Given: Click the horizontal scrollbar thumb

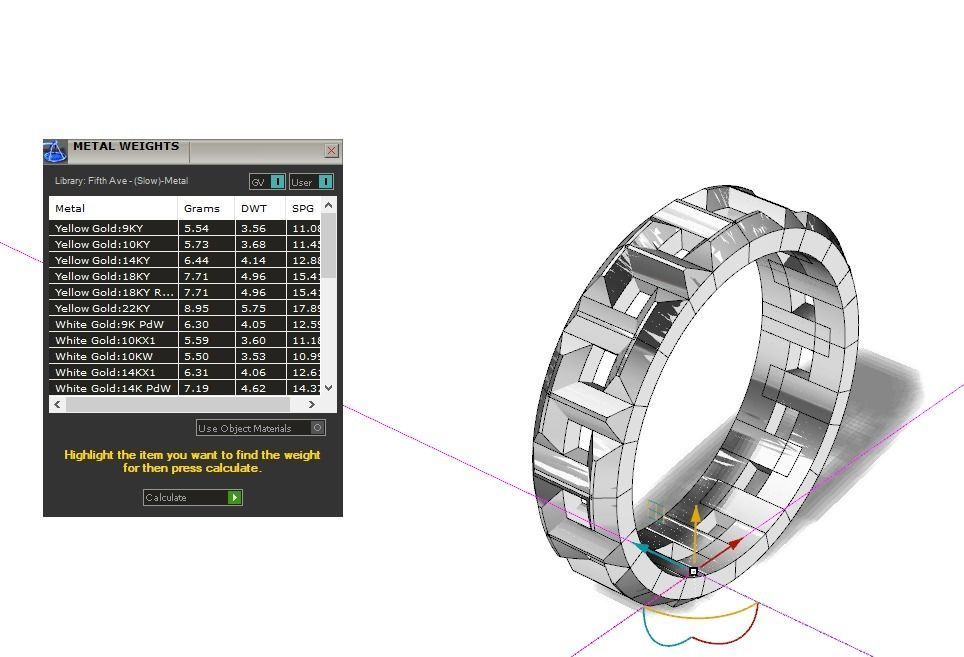Looking at the screenshot, I should [x=178, y=404].
